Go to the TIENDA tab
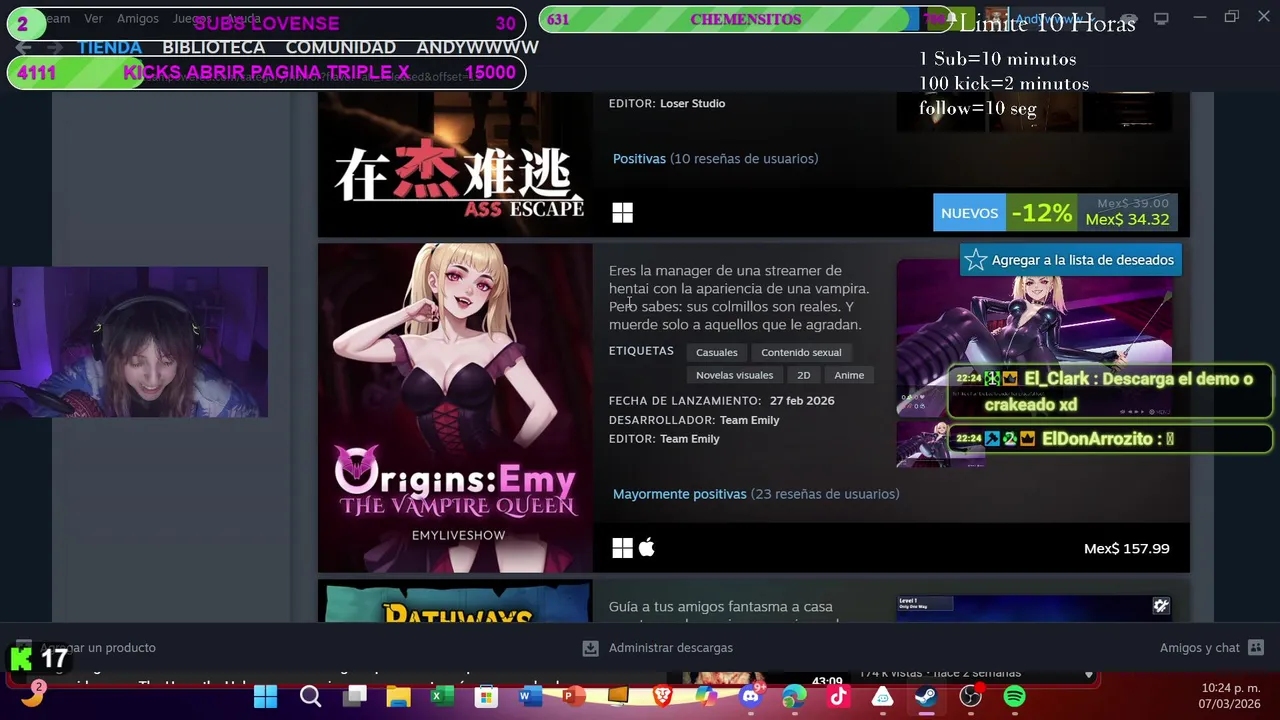The image size is (1280, 720). coord(110,47)
